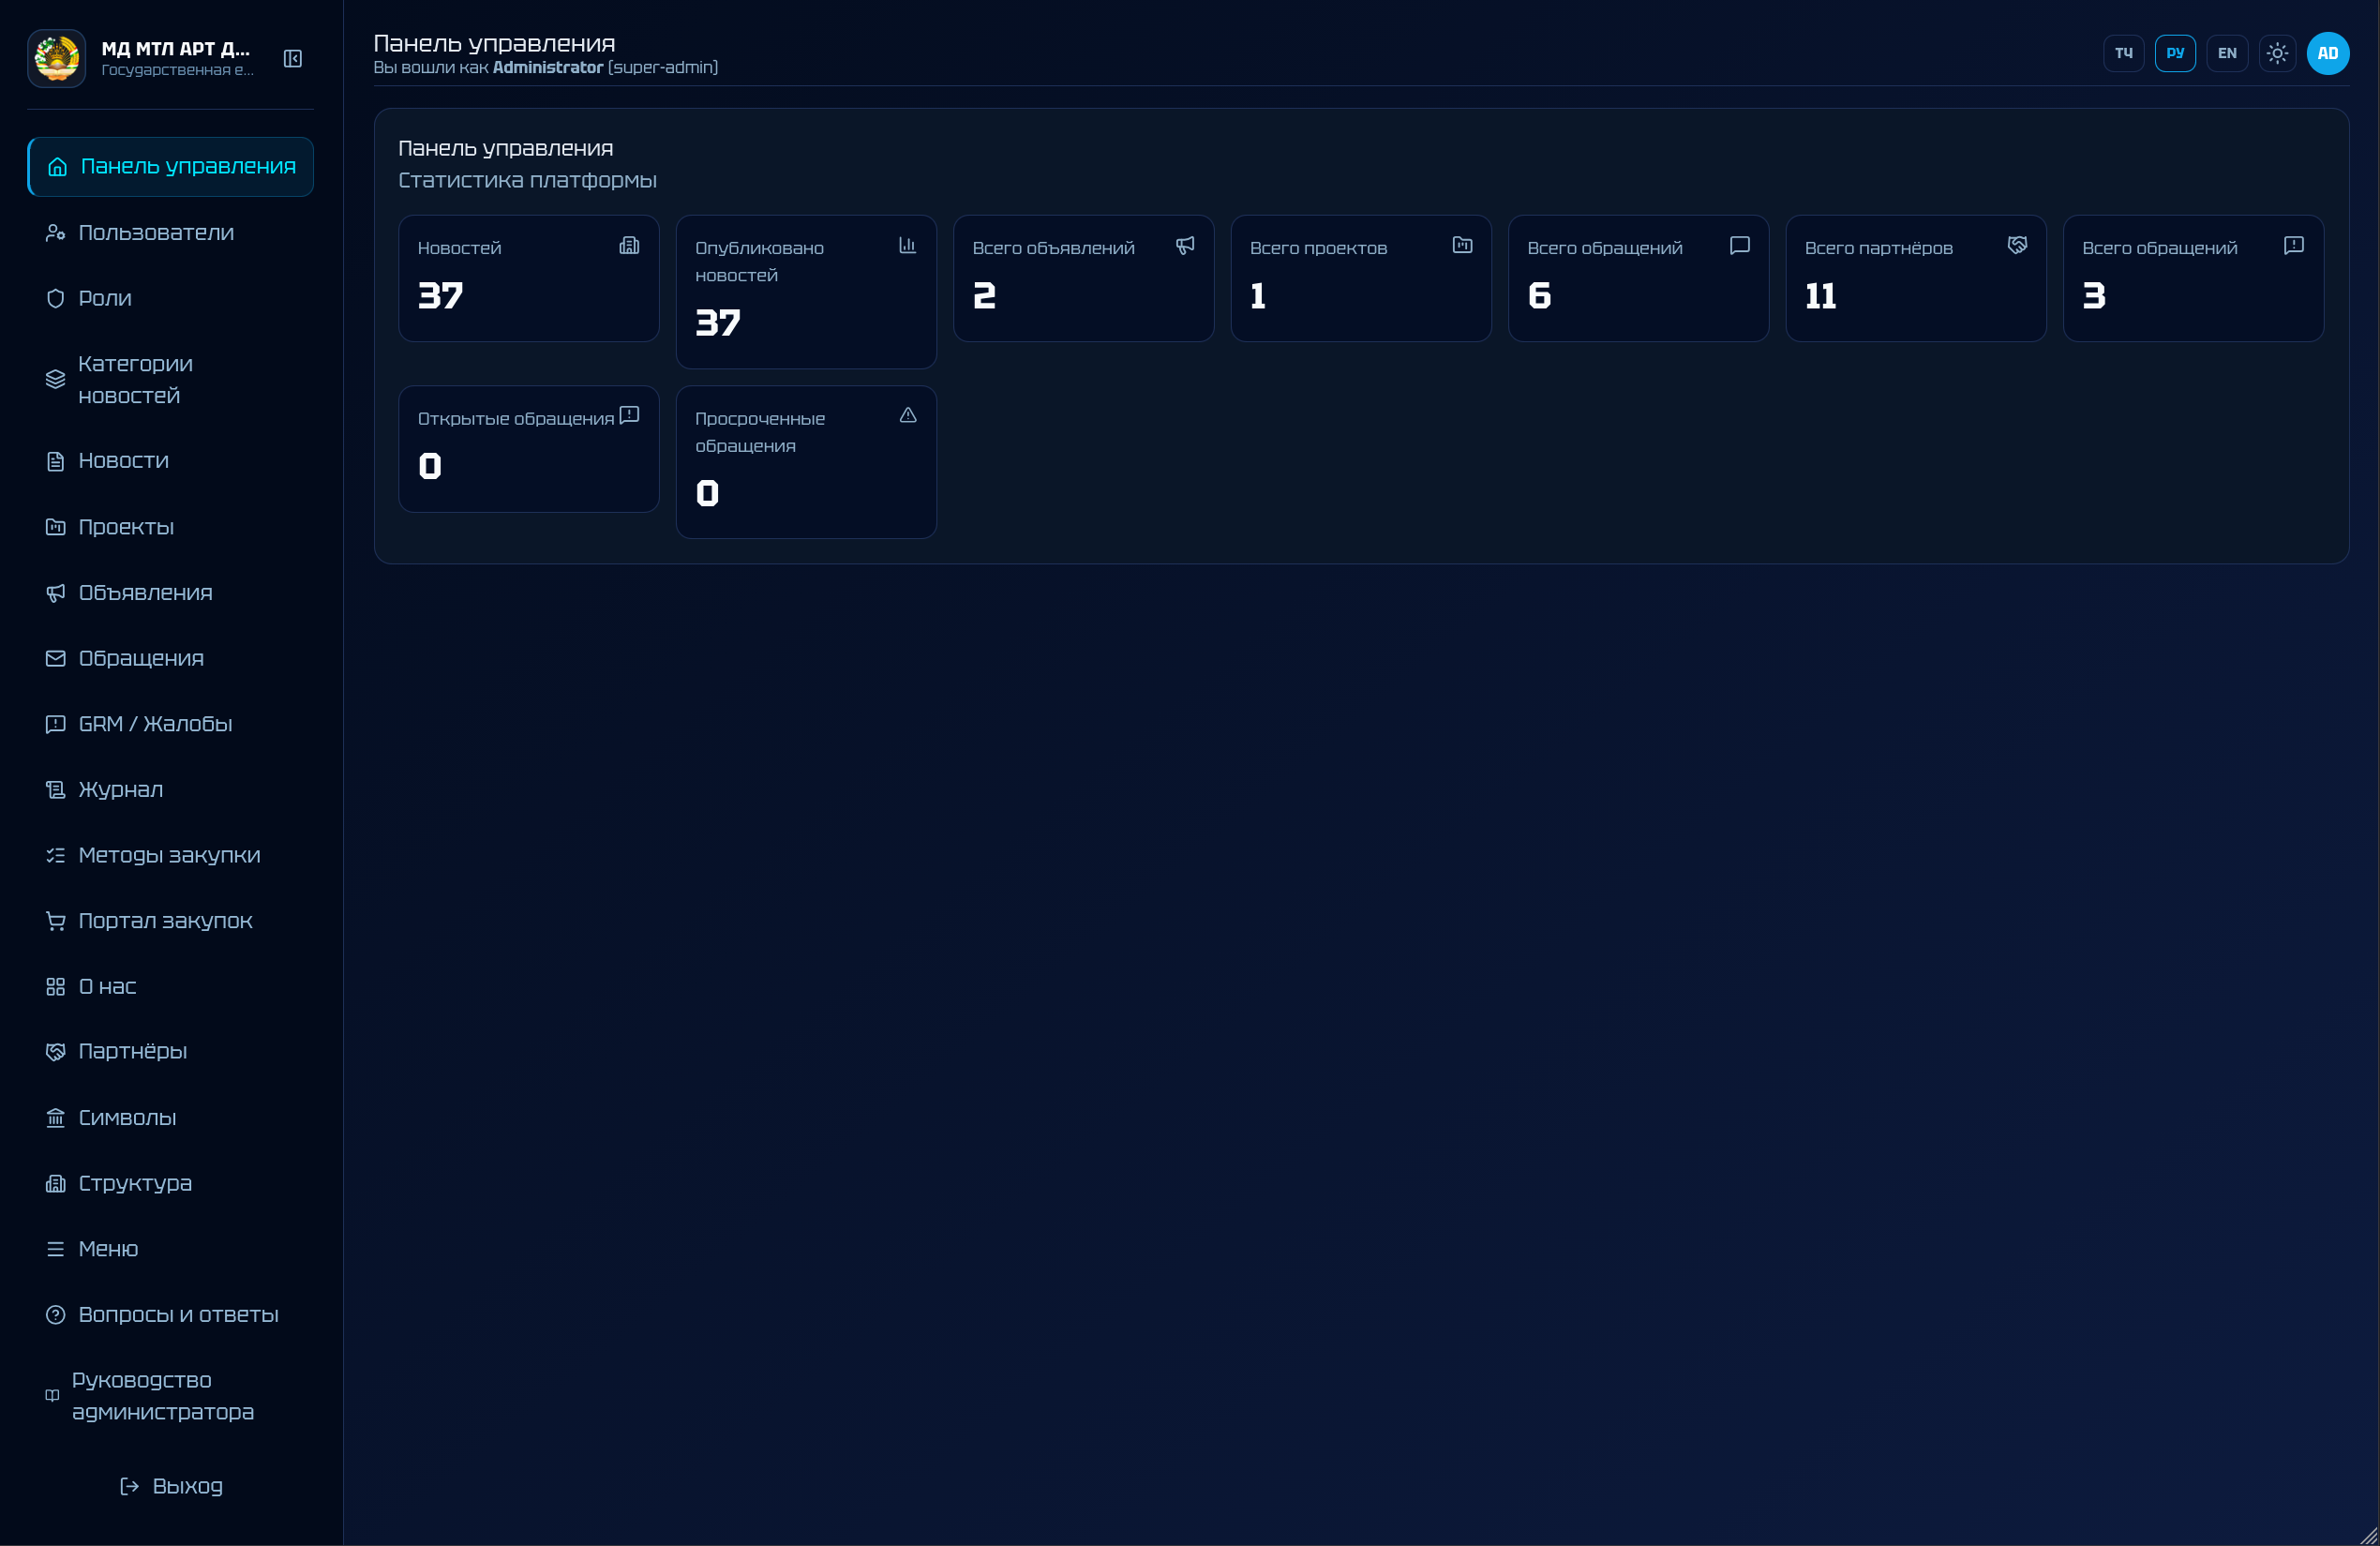Collapse the sidebar with the panel icon

coord(293,59)
